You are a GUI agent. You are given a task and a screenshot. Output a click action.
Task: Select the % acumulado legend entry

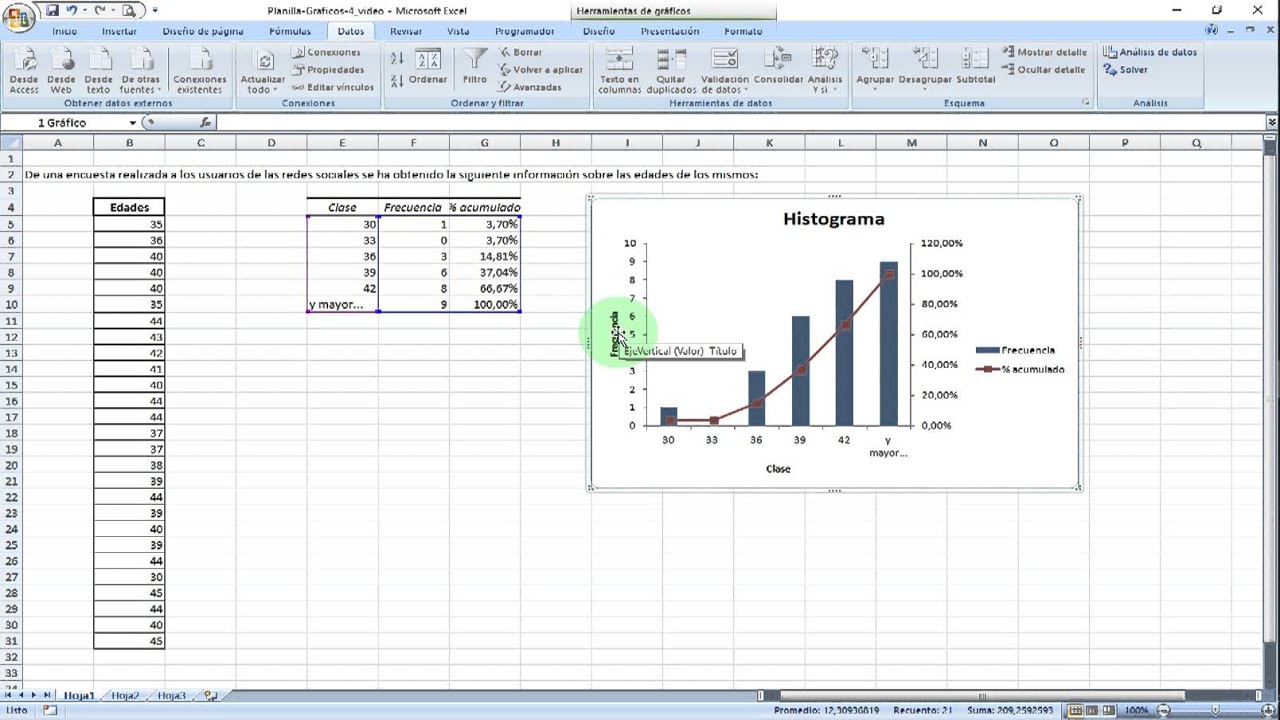click(x=1020, y=369)
